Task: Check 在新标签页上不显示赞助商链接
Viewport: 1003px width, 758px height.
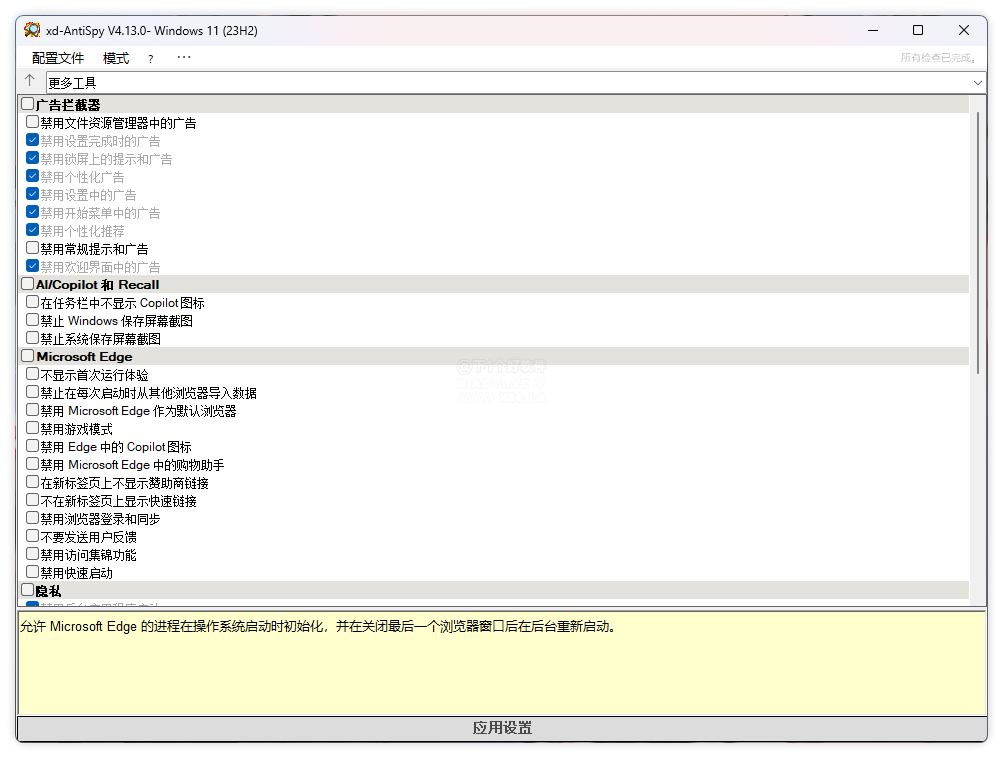Action: [33, 482]
